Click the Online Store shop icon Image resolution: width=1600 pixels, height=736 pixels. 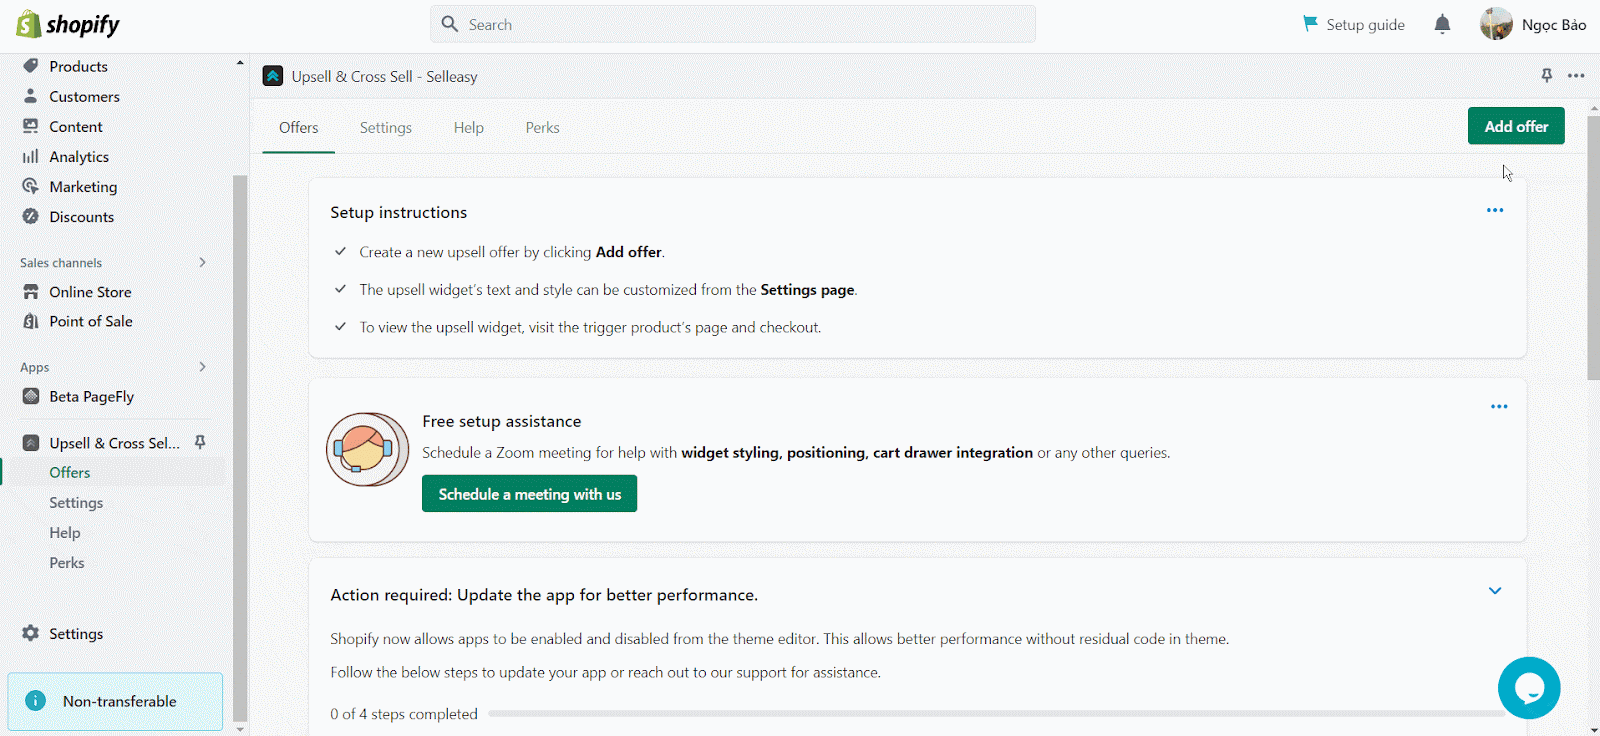31,292
